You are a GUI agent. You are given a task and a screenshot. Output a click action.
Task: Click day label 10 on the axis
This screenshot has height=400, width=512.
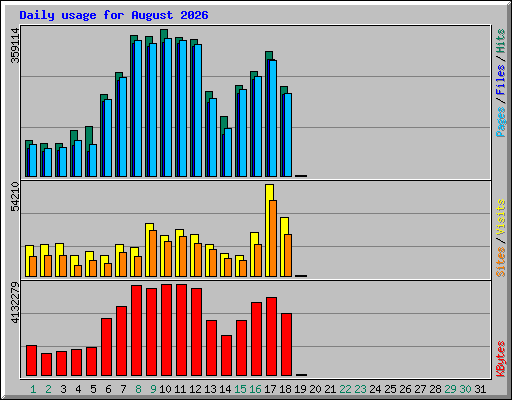(x=165, y=389)
